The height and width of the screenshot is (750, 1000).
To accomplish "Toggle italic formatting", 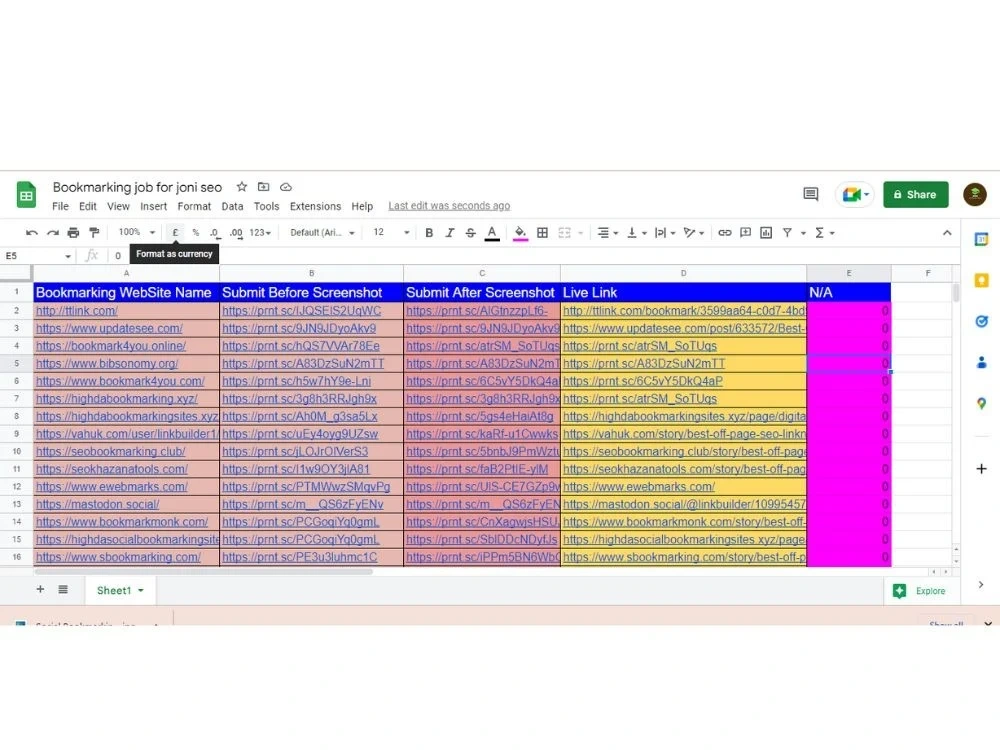I will pyautogui.click(x=450, y=233).
